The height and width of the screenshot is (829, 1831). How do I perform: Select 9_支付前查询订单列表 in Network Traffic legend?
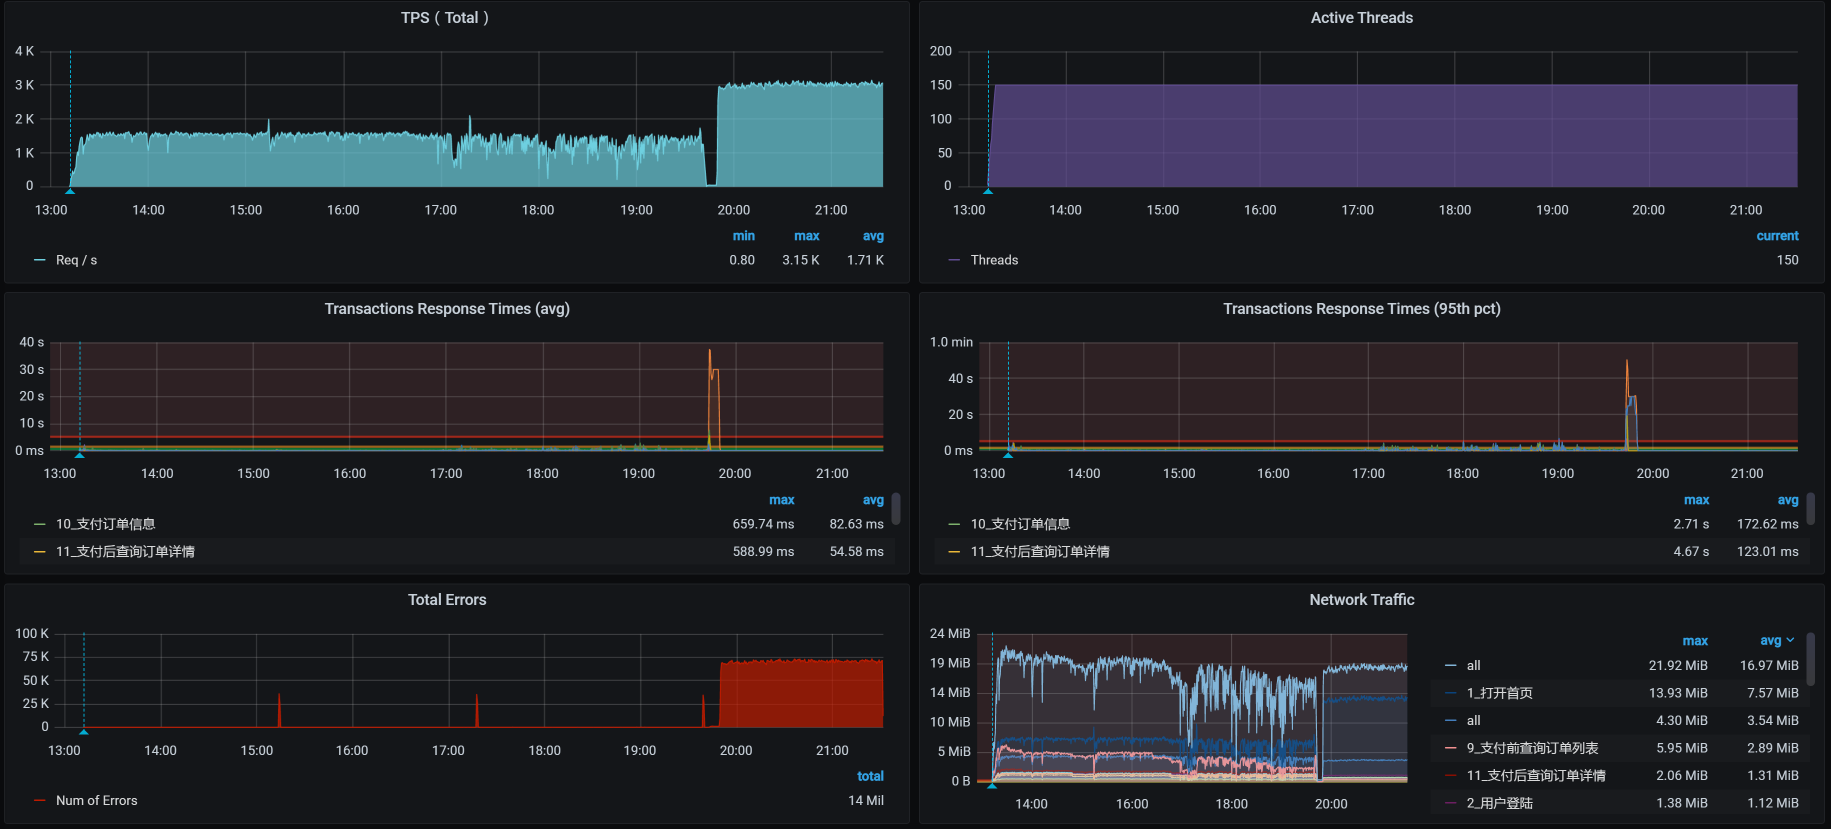pos(1532,748)
